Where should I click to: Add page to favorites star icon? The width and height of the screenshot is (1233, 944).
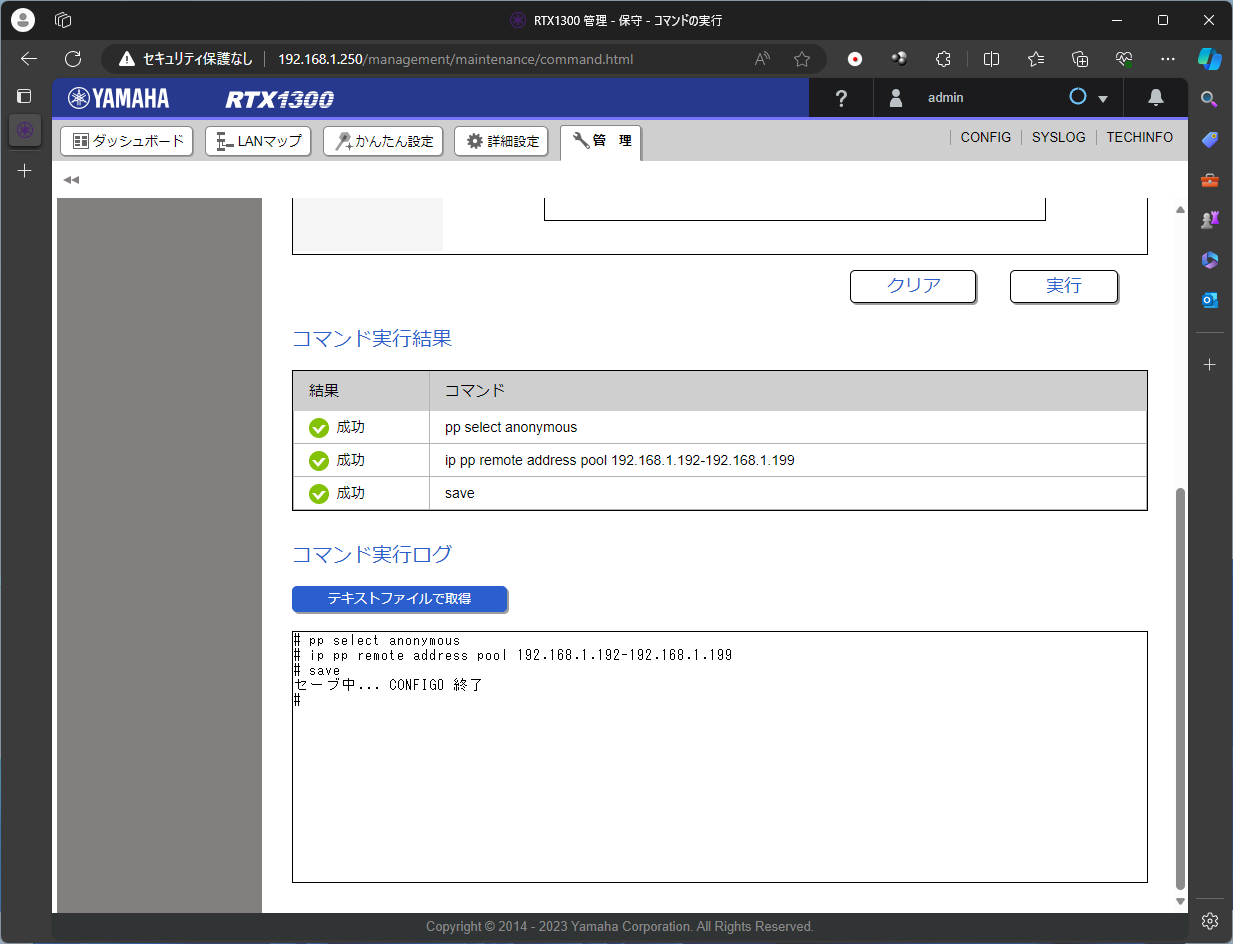click(x=801, y=59)
